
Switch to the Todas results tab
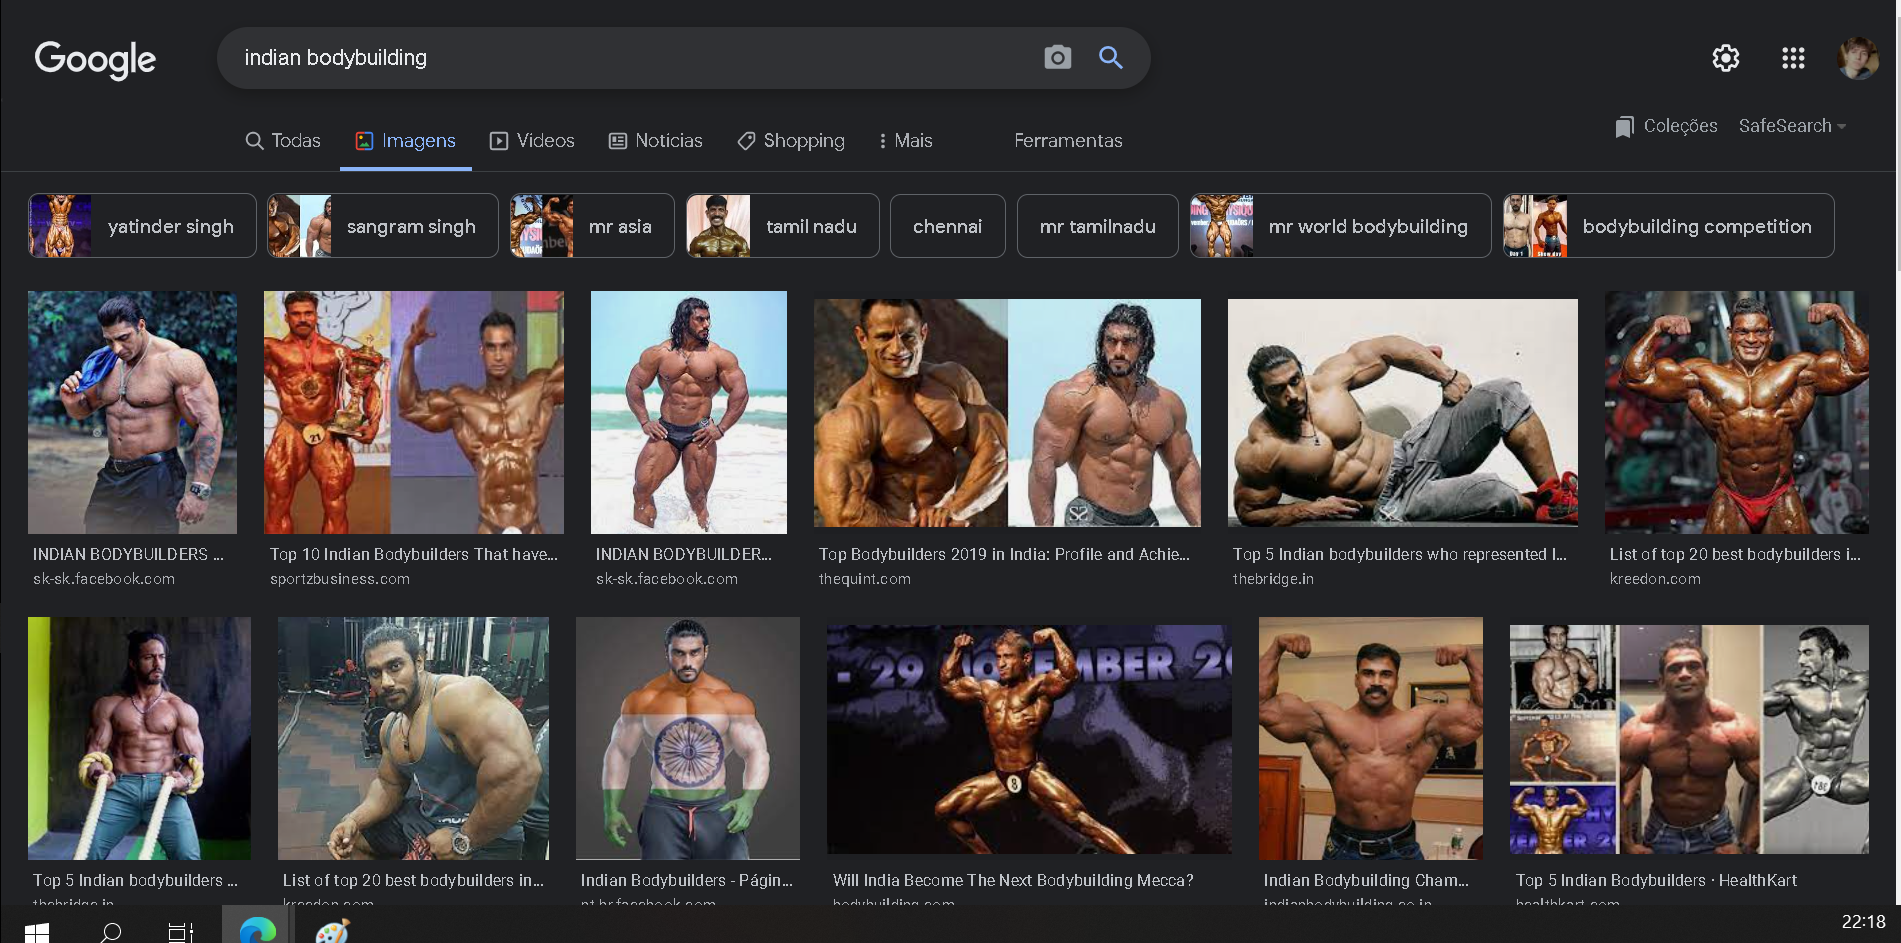(x=283, y=141)
